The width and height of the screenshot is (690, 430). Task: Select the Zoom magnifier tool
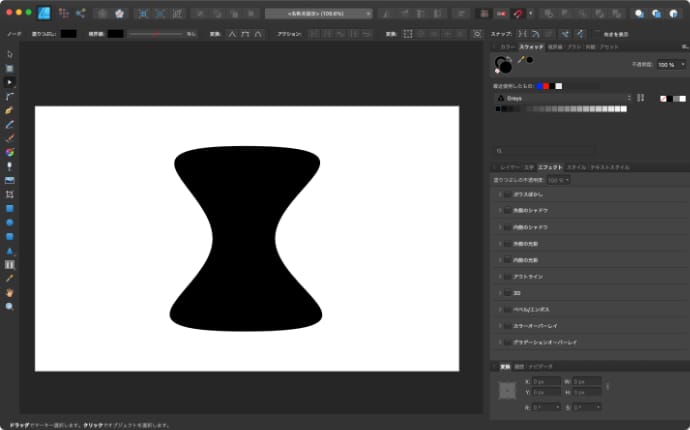pyautogui.click(x=10, y=306)
